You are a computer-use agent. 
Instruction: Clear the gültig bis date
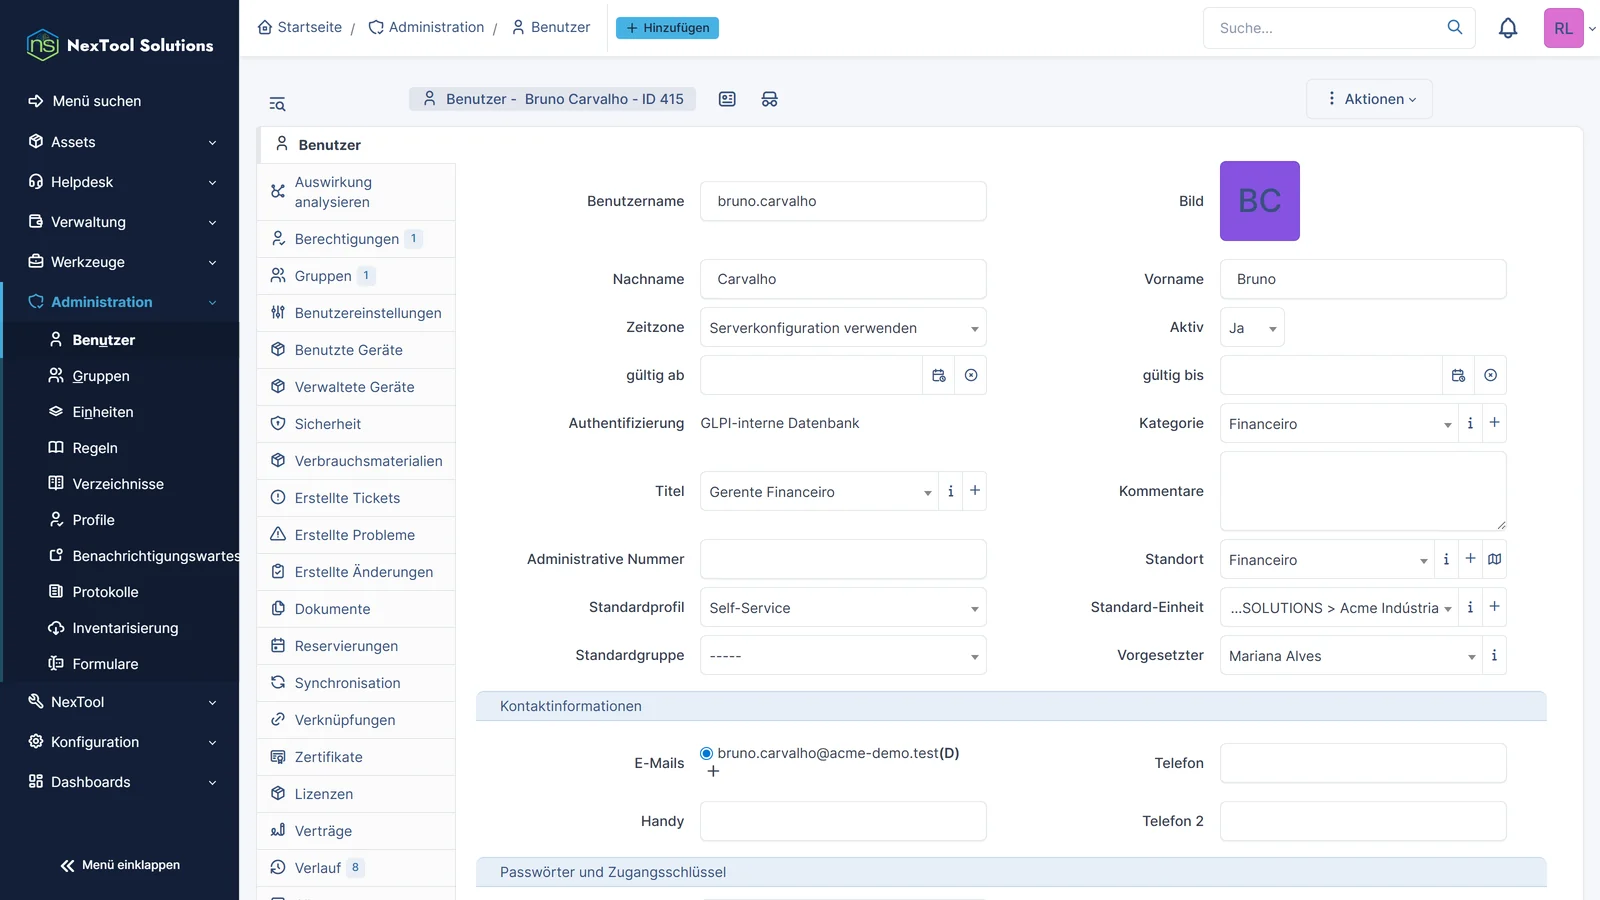pyautogui.click(x=1491, y=375)
